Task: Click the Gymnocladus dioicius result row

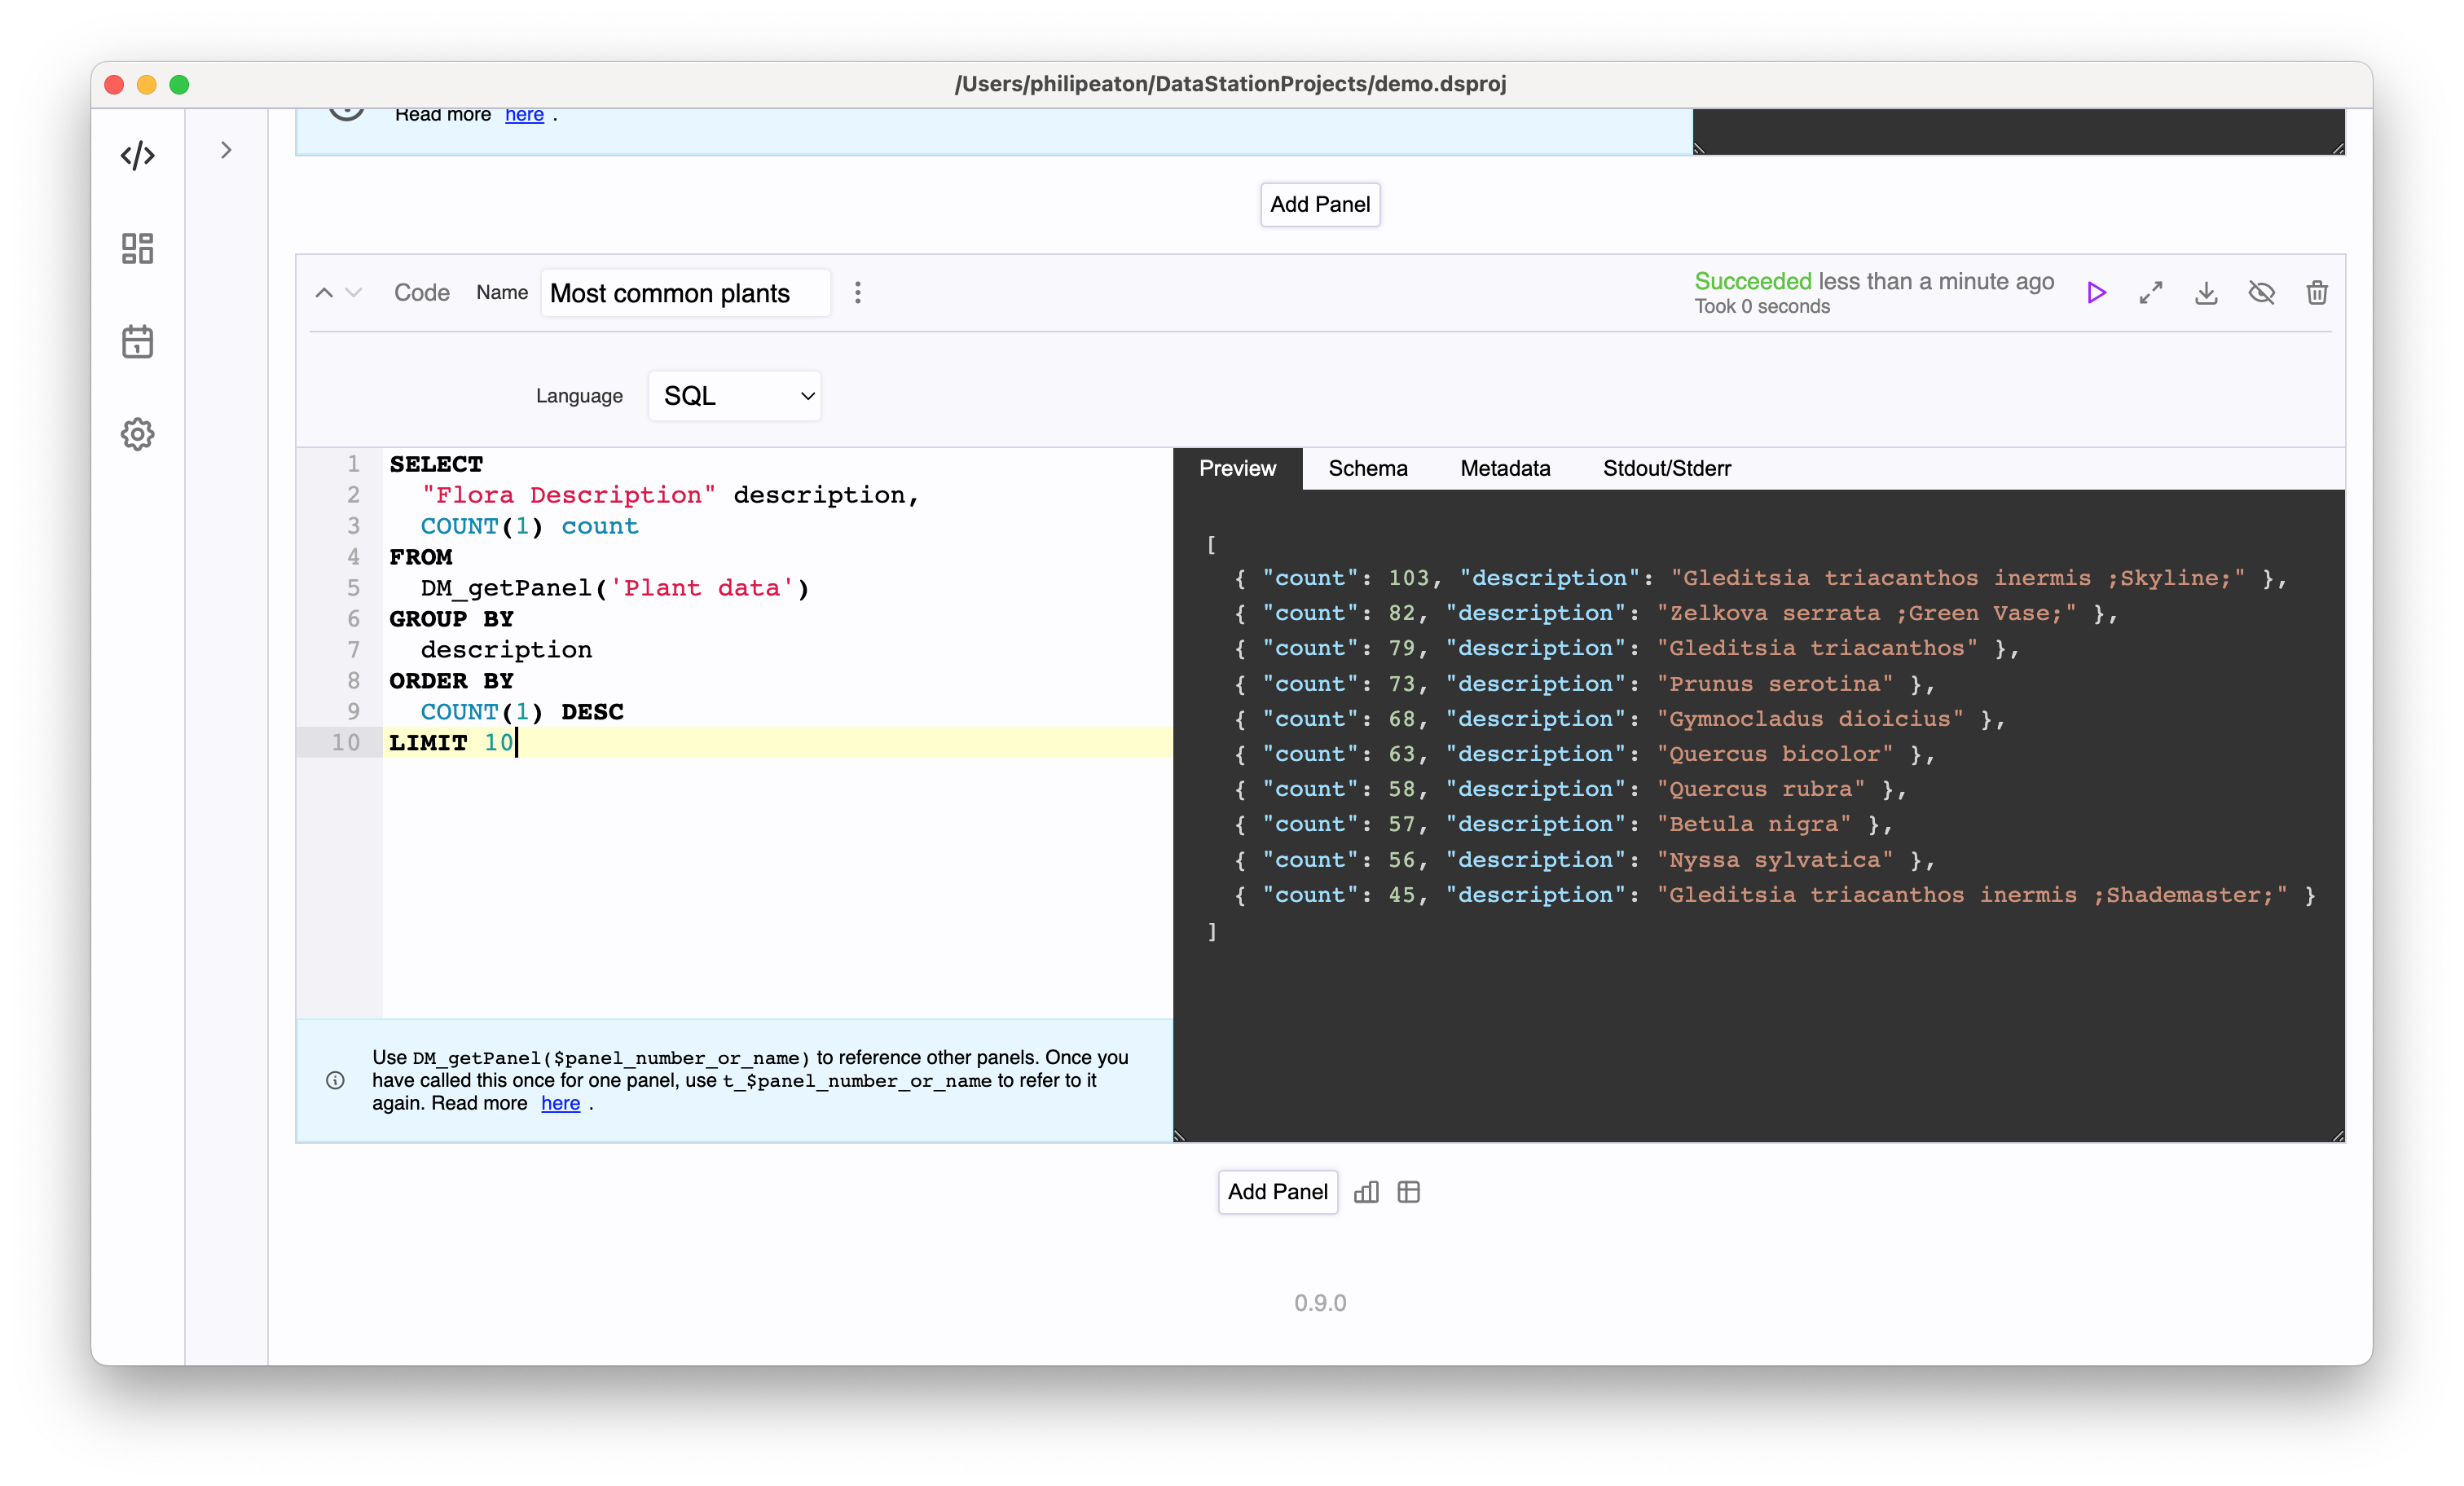Action: coord(1620,719)
